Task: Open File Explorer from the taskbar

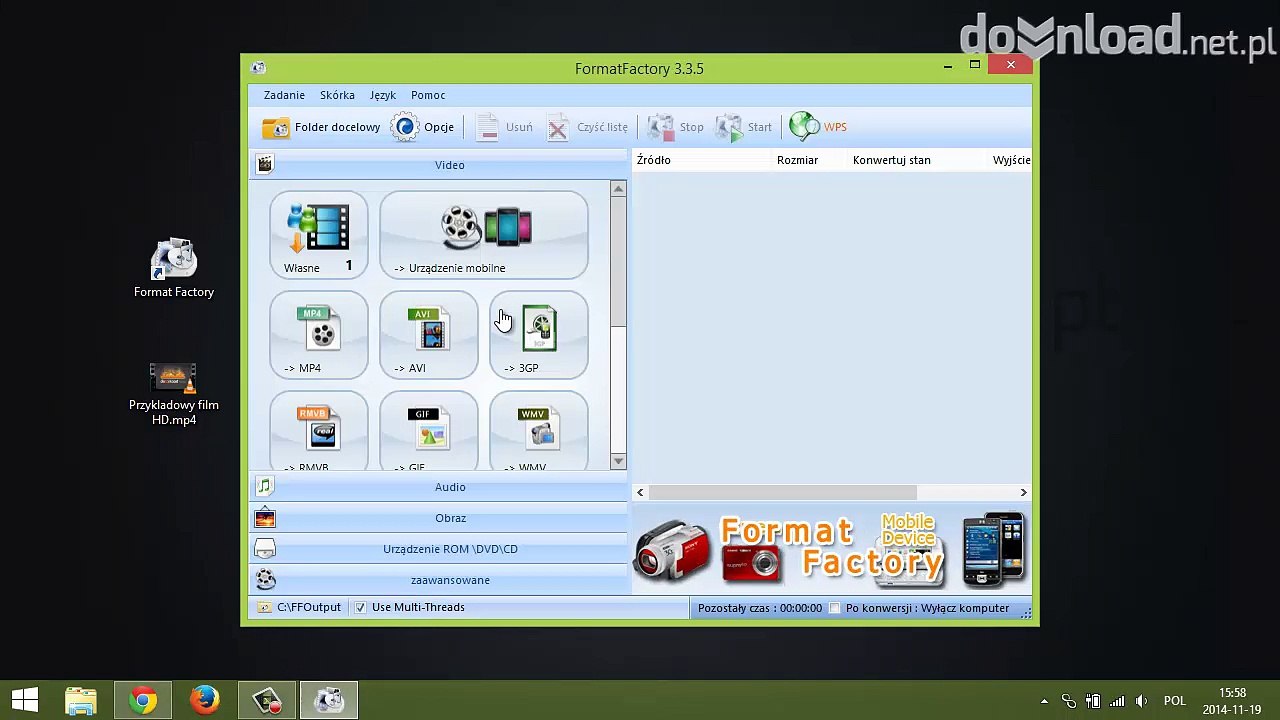Action: point(81,700)
